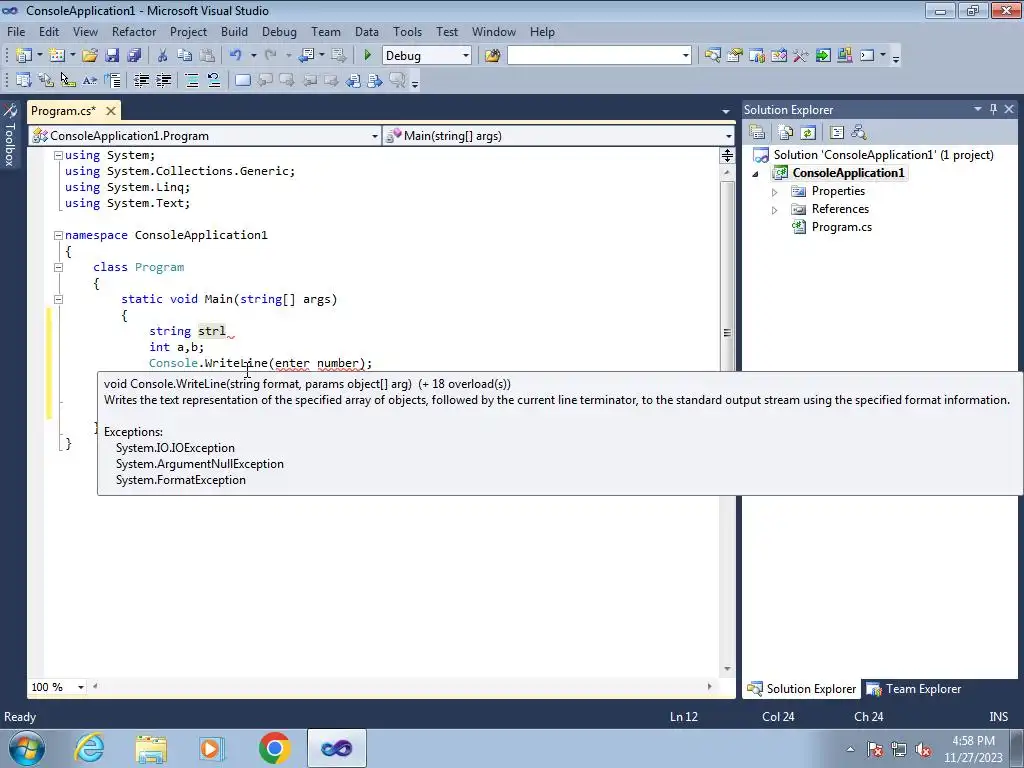Image resolution: width=1024 pixels, height=768 pixels.
Task: Click the Display Quick Info icon
Action: pyautogui.click(x=68, y=80)
